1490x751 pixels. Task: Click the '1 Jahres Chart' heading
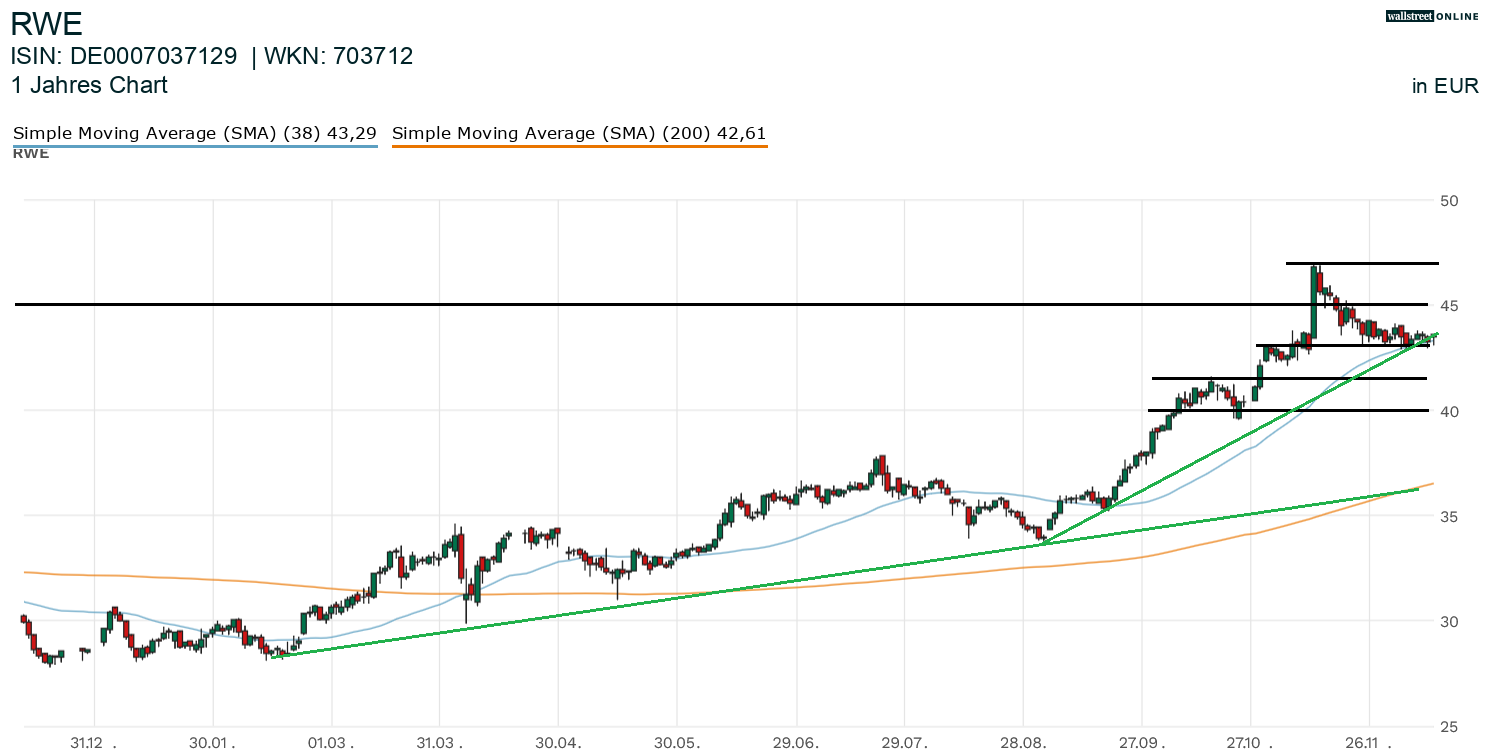pyautogui.click(x=89, y=85)
